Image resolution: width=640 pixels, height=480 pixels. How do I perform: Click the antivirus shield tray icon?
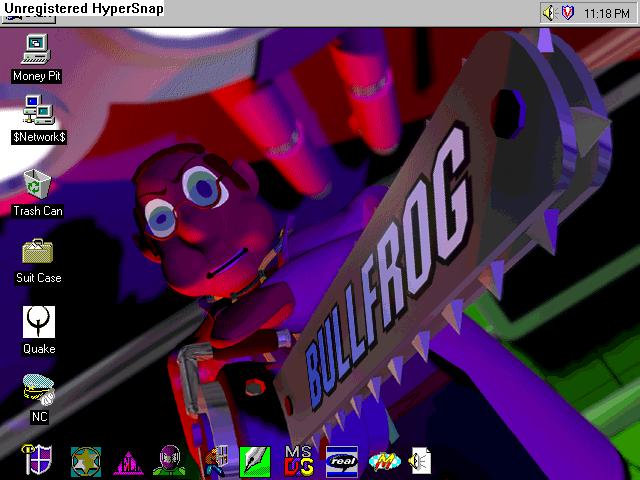tap(566, 13)
